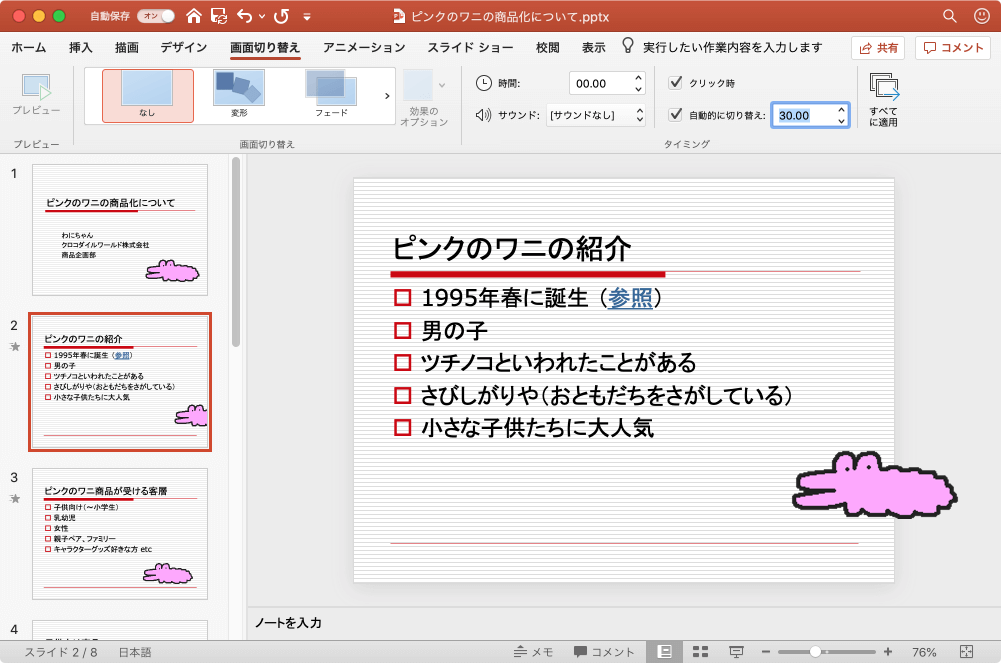
Task: Switch to the 挿入 tab
Action: click(x=80, y=47)
